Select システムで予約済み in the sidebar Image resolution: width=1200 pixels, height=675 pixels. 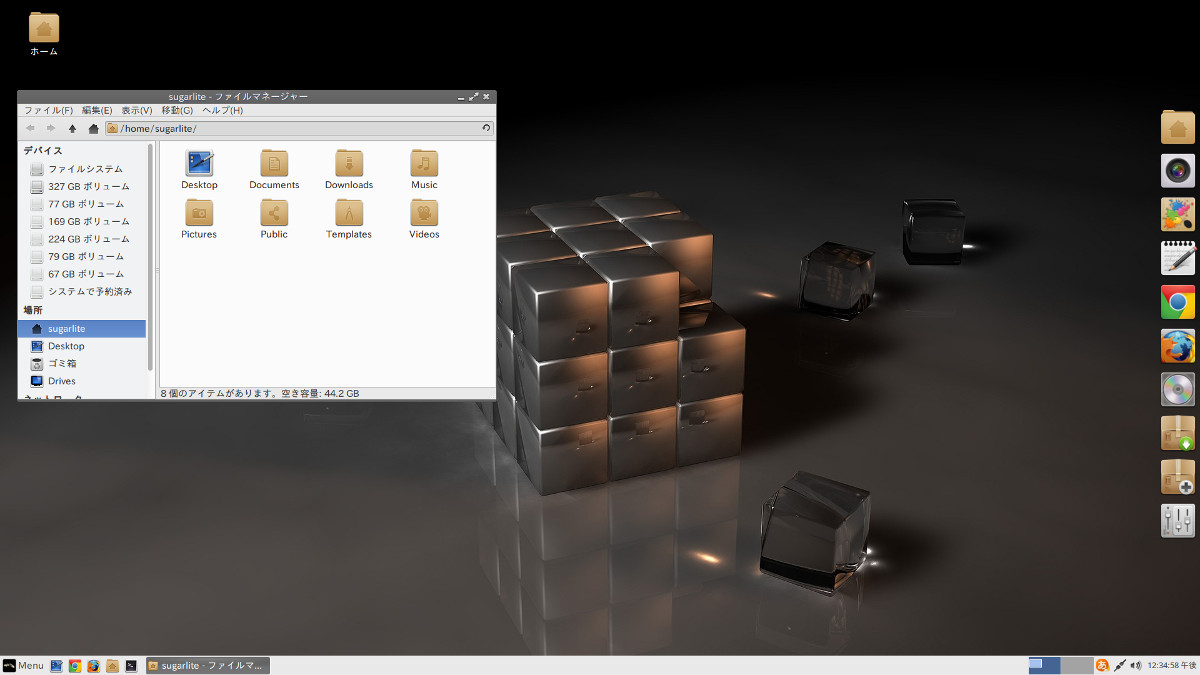83,291
